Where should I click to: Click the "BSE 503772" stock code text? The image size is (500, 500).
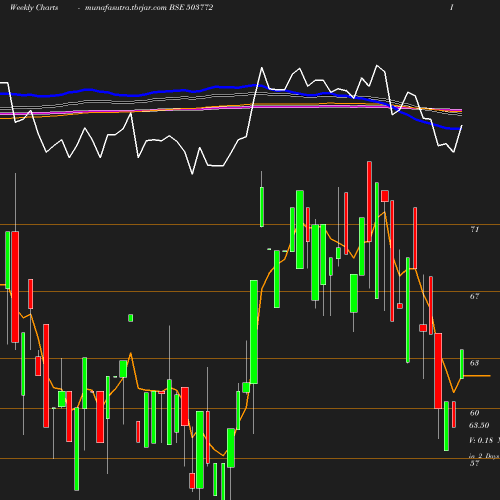[191, 7]
